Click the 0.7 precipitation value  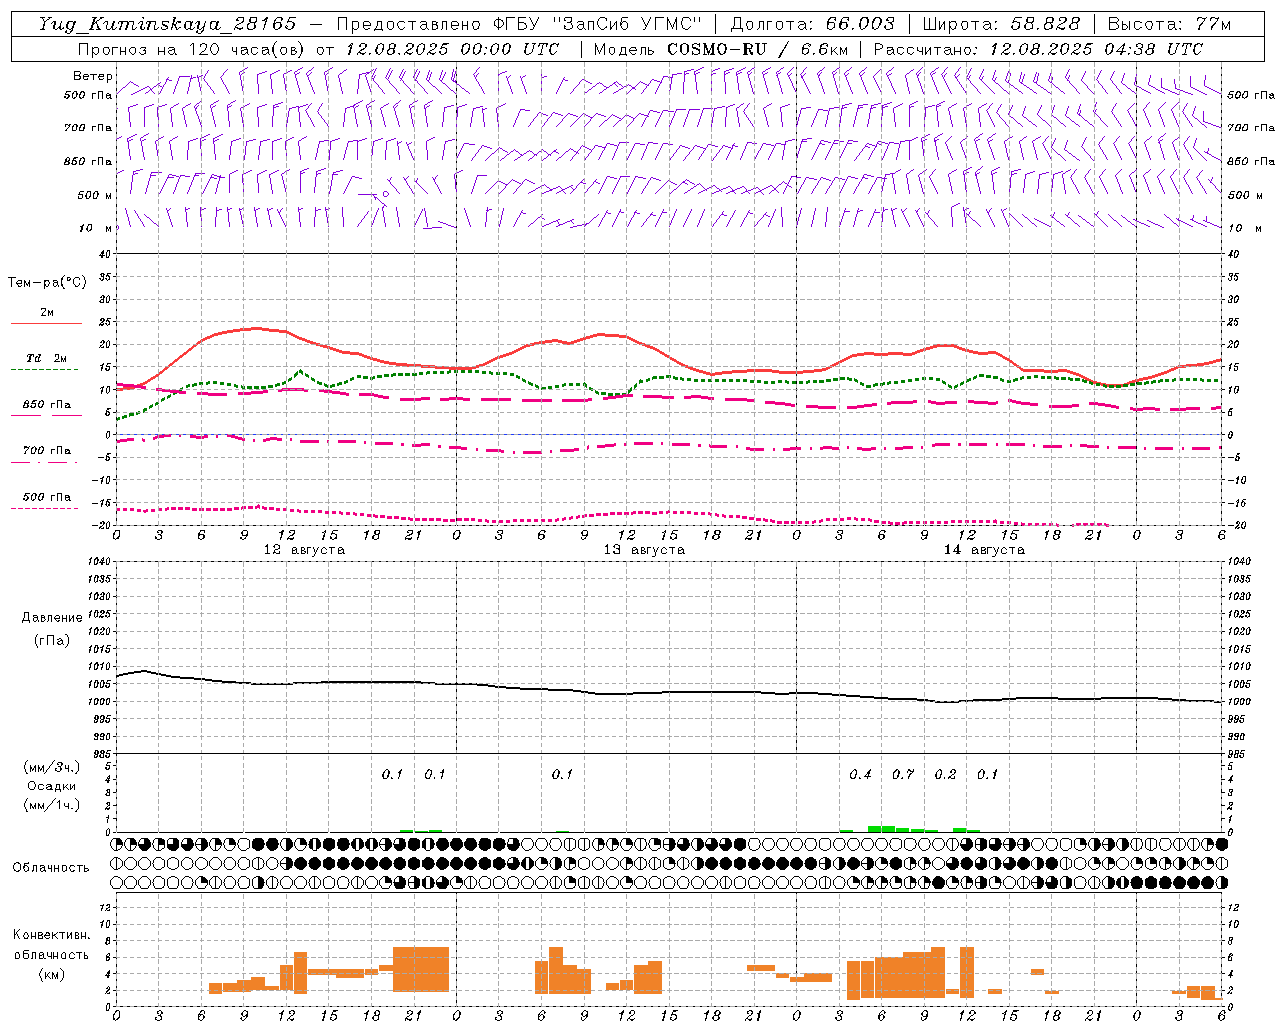(x=903, y=774)
